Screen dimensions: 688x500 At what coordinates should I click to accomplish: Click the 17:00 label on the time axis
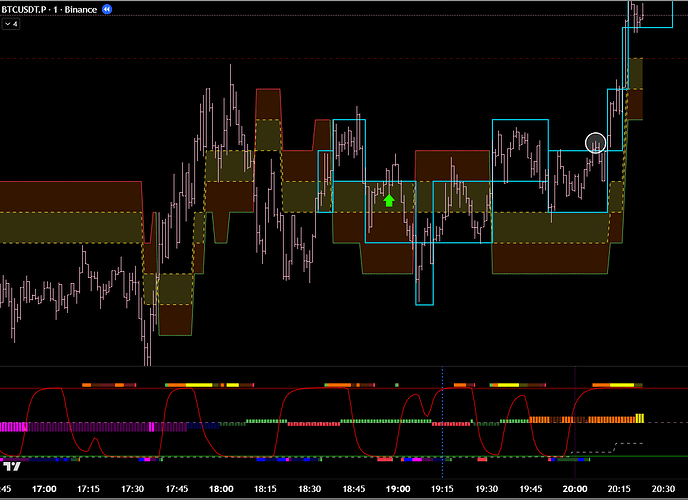pos(44,490)
